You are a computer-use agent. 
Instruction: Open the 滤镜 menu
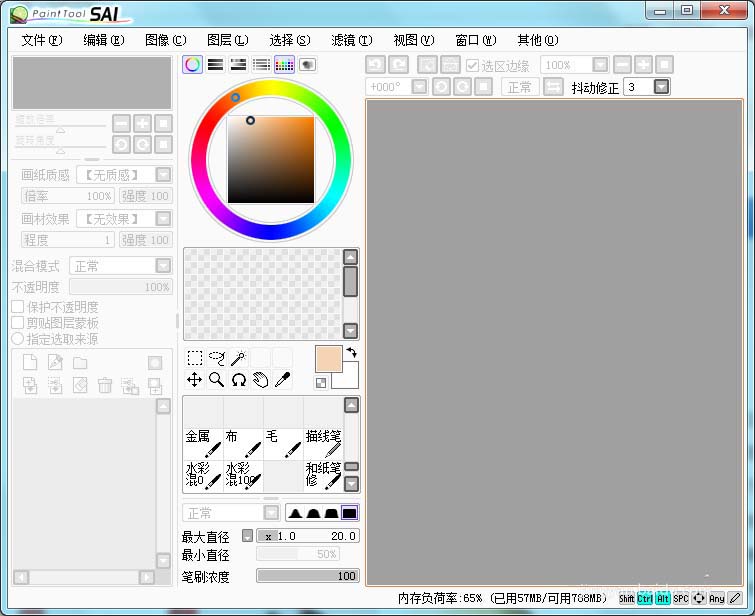[x=351, y=40]
